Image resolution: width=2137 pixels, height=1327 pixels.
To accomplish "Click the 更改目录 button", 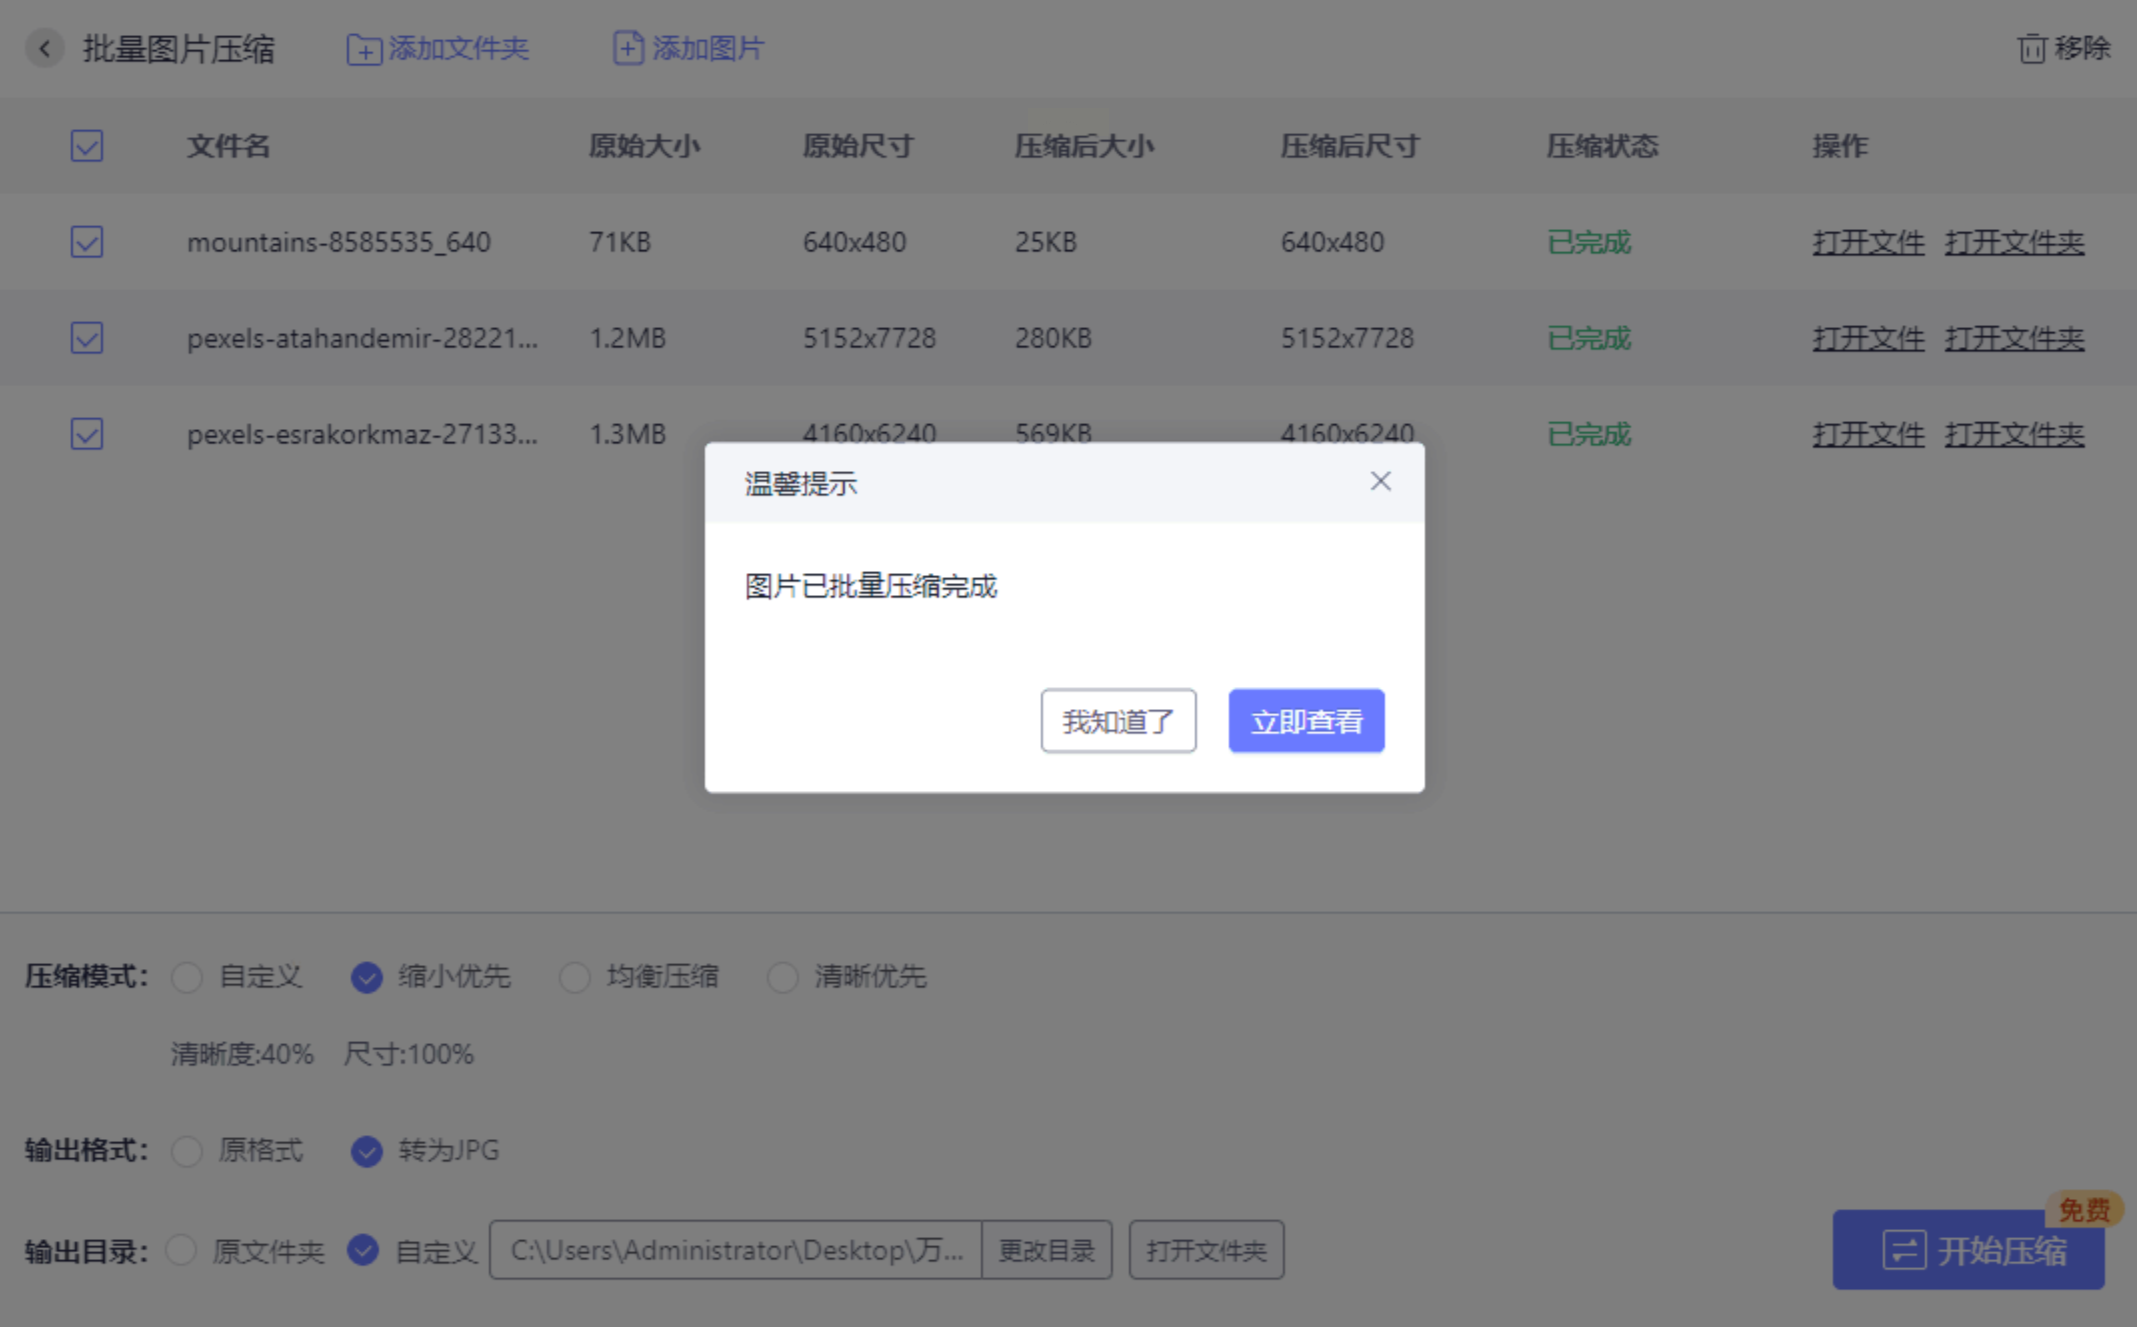I will click(1046, 1250).
